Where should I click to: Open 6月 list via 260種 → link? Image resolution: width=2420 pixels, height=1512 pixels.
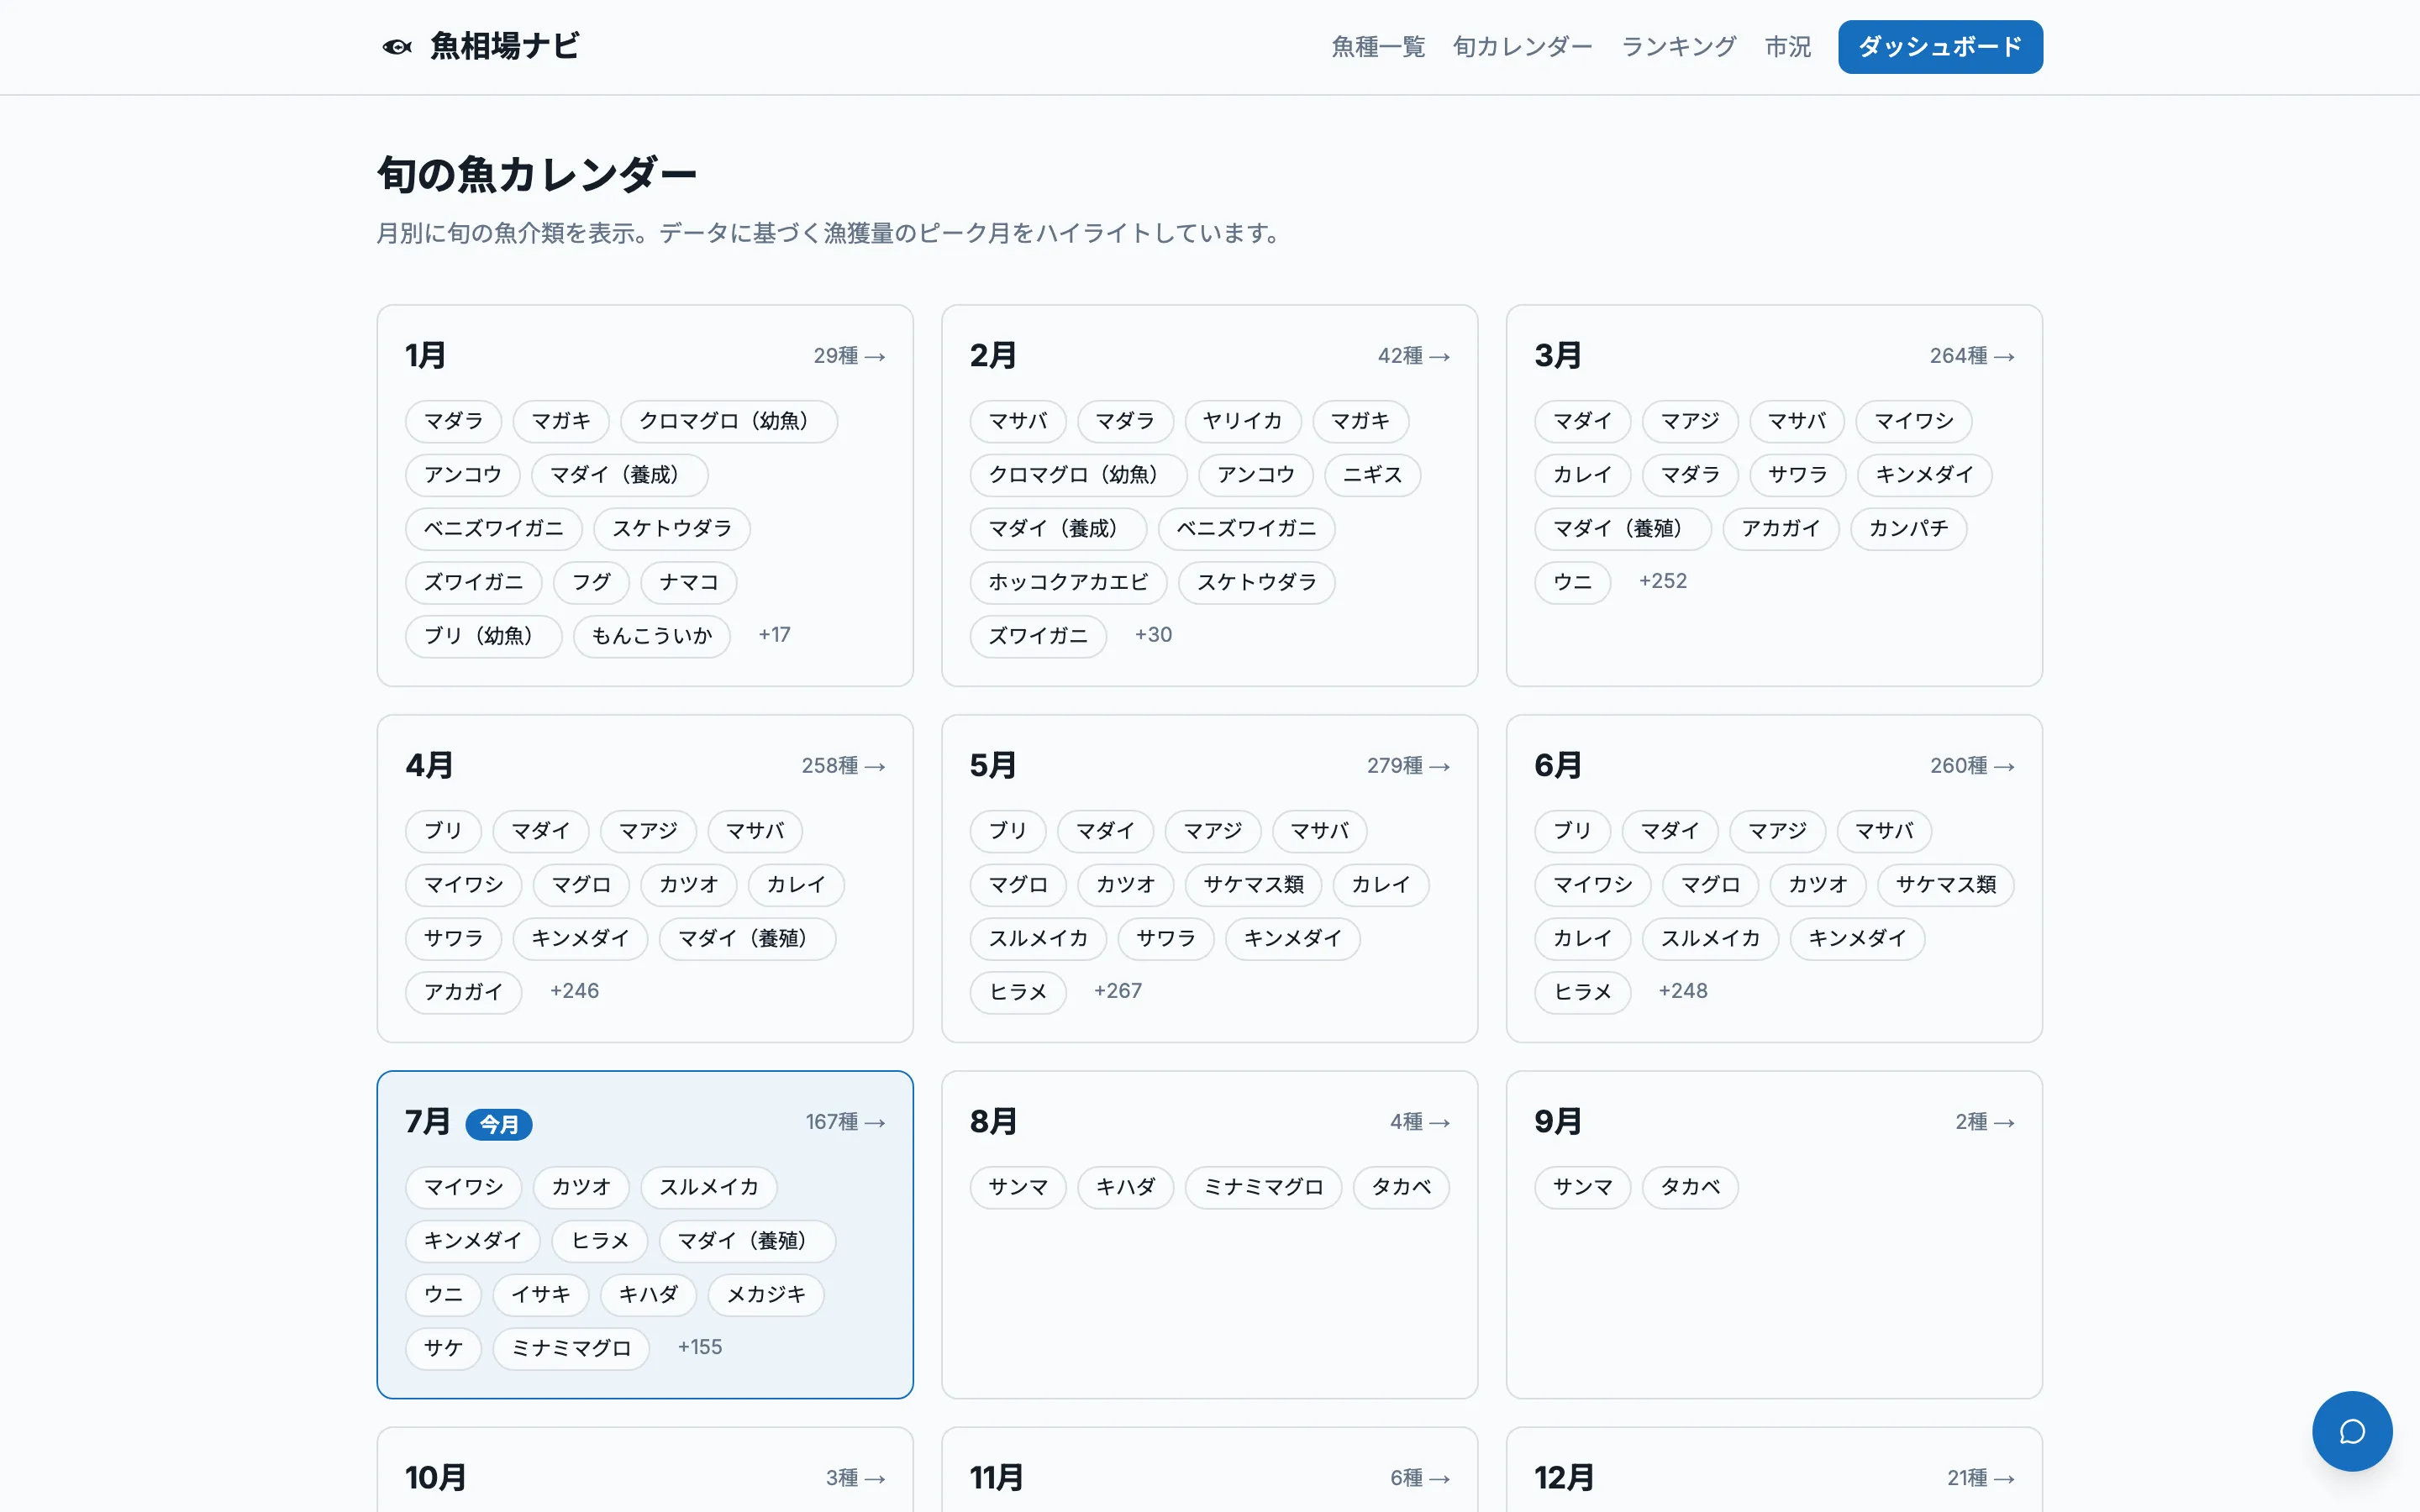pyautogui.click(x=1971, y=766)
